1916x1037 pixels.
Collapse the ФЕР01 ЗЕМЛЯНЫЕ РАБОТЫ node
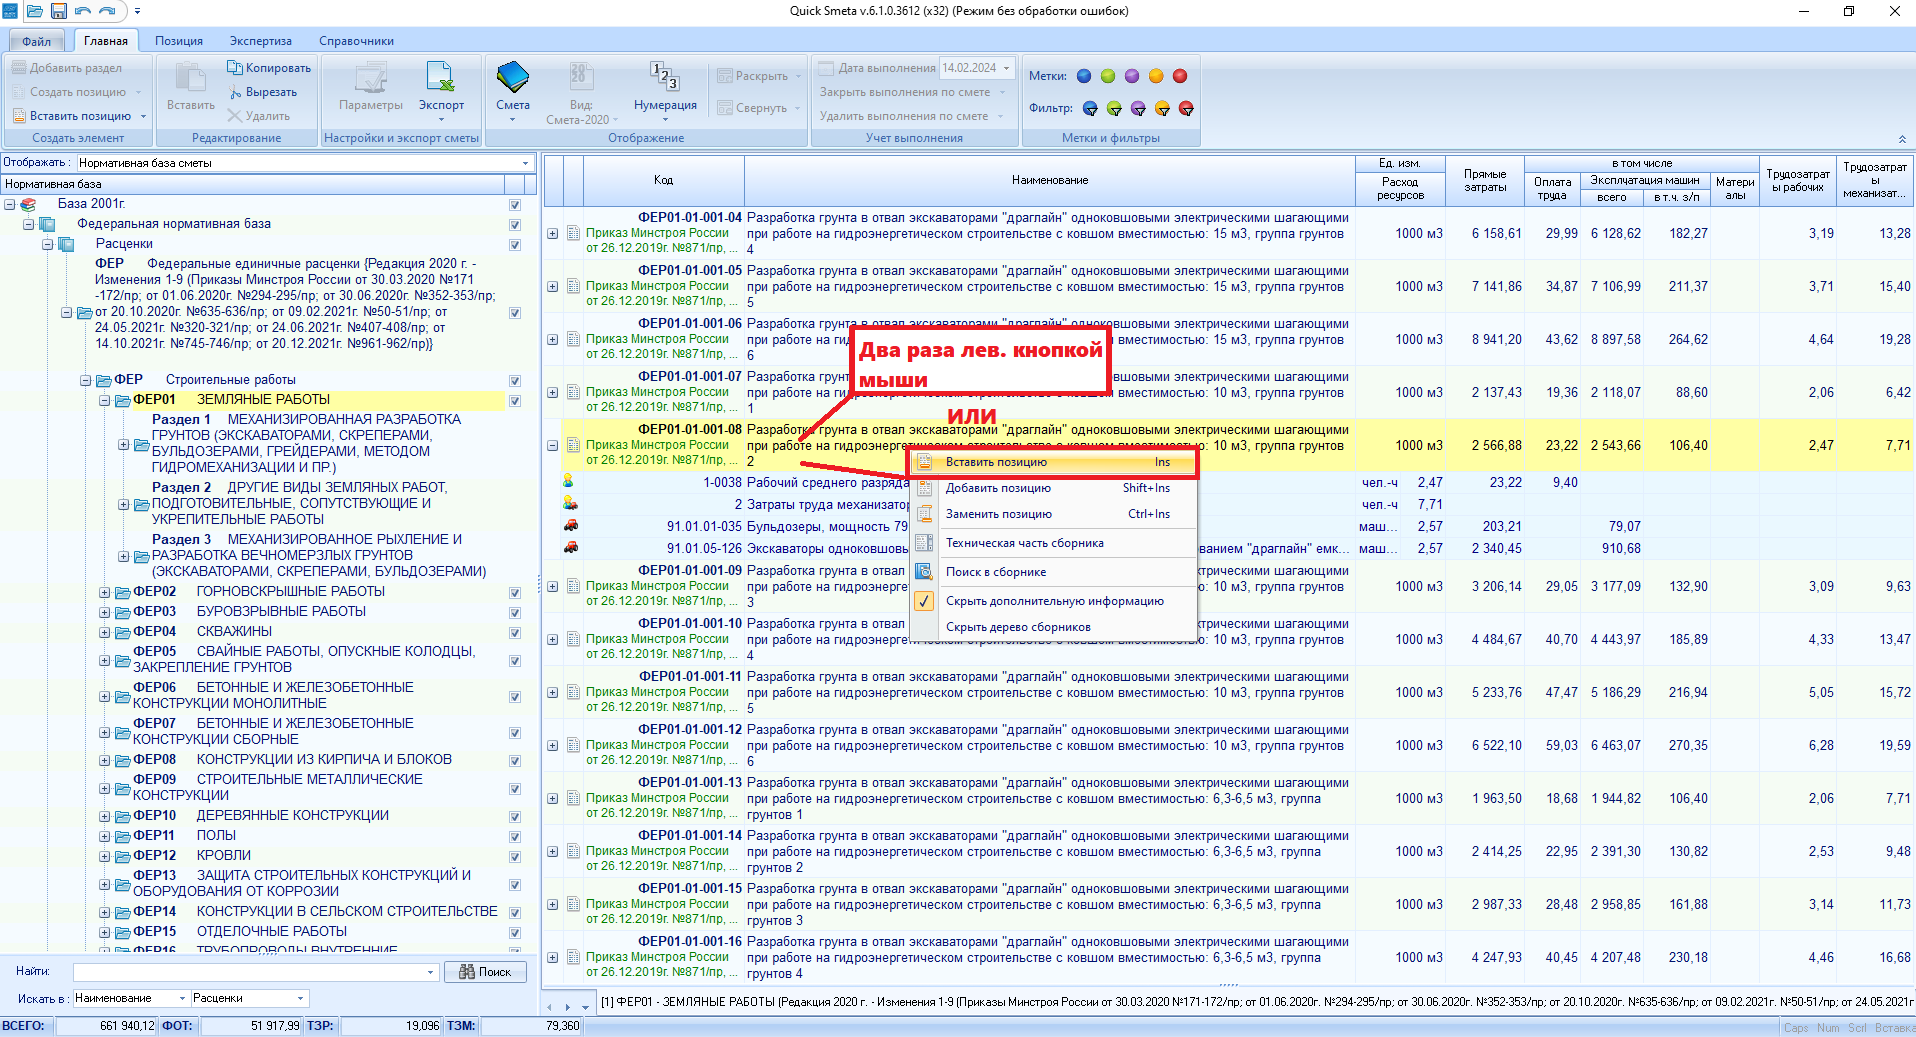tap(104, 400)
